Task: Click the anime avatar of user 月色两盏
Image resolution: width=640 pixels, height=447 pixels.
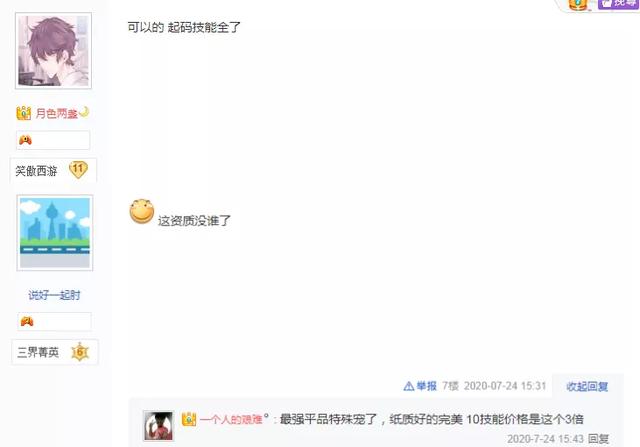Action: click(53, 51)
